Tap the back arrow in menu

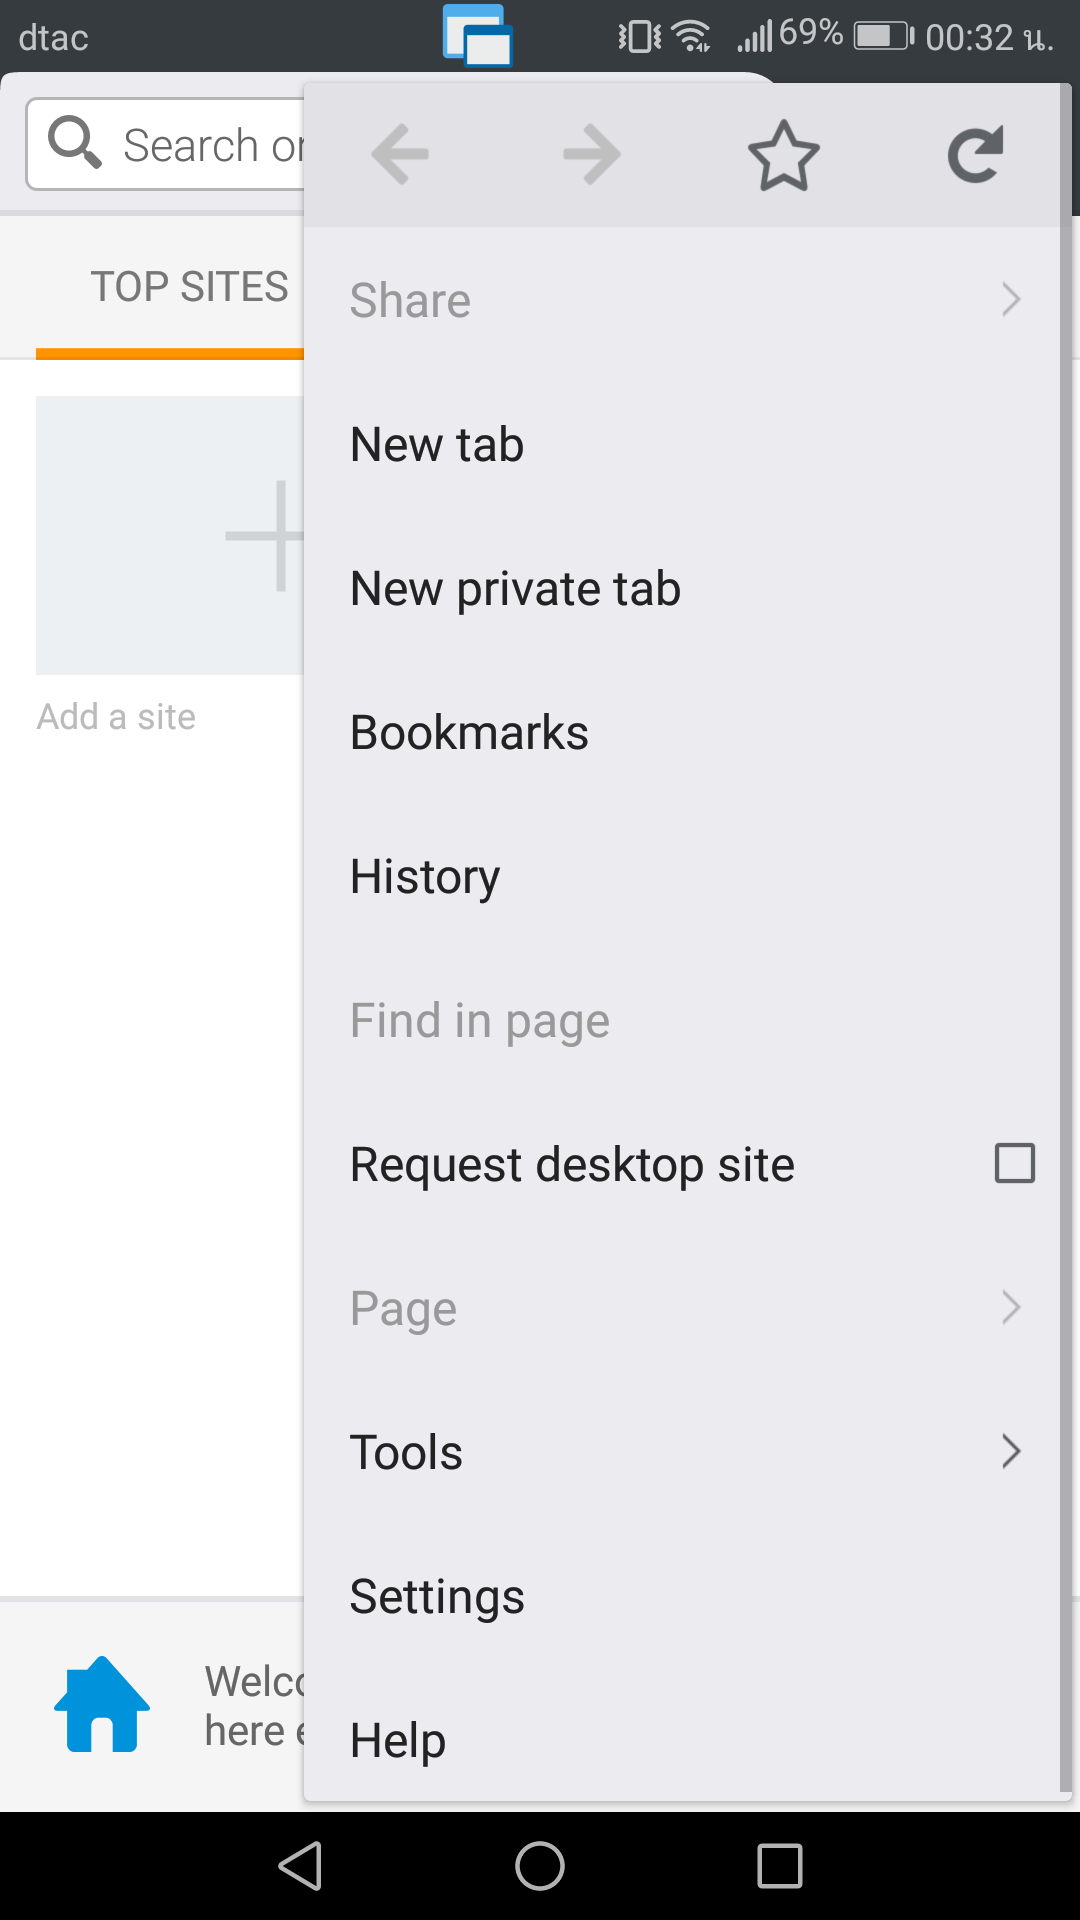point(400,154)
